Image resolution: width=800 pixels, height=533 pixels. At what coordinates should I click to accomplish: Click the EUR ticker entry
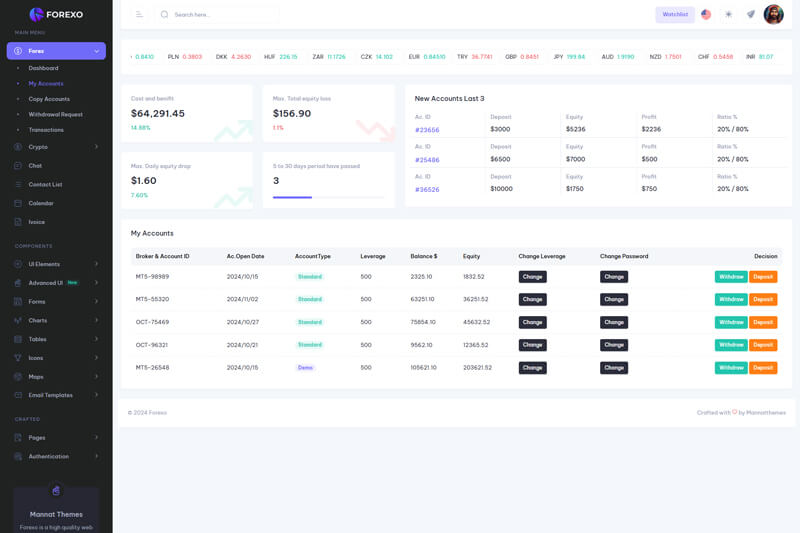click(427, 57)
